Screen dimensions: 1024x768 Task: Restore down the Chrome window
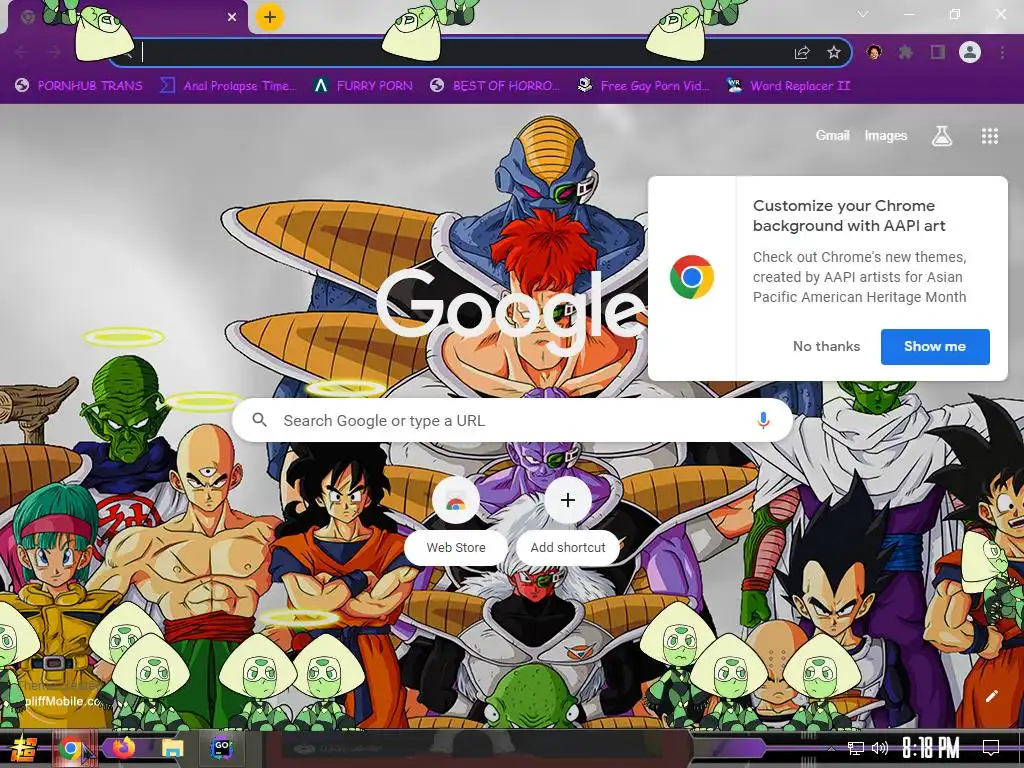(x=955, y=14)
